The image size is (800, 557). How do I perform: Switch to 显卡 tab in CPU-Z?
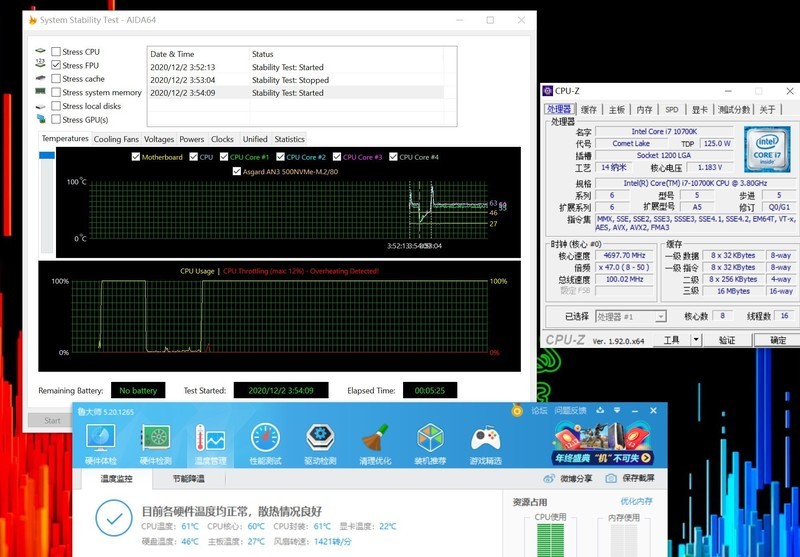tap(699, 110)
